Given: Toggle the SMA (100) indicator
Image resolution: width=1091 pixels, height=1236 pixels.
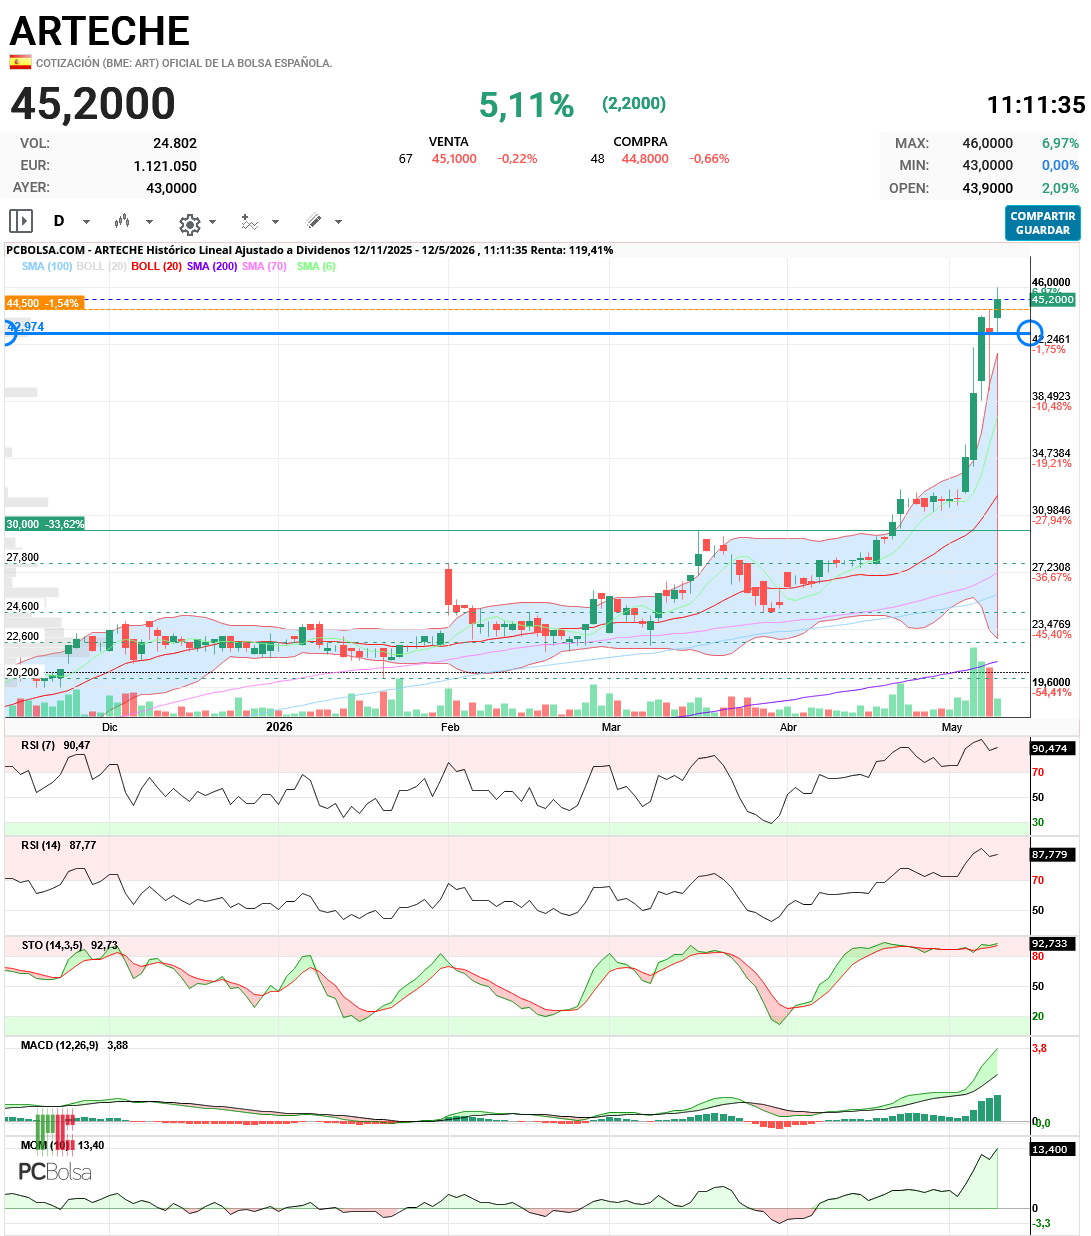Looking at the screenshot, I should (x=47, y=266).
